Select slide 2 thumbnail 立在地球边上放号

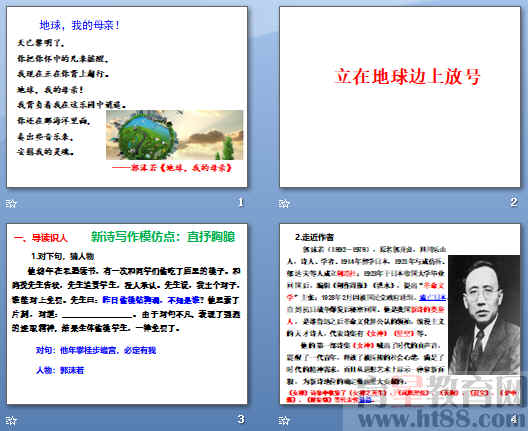coord(400,97)
